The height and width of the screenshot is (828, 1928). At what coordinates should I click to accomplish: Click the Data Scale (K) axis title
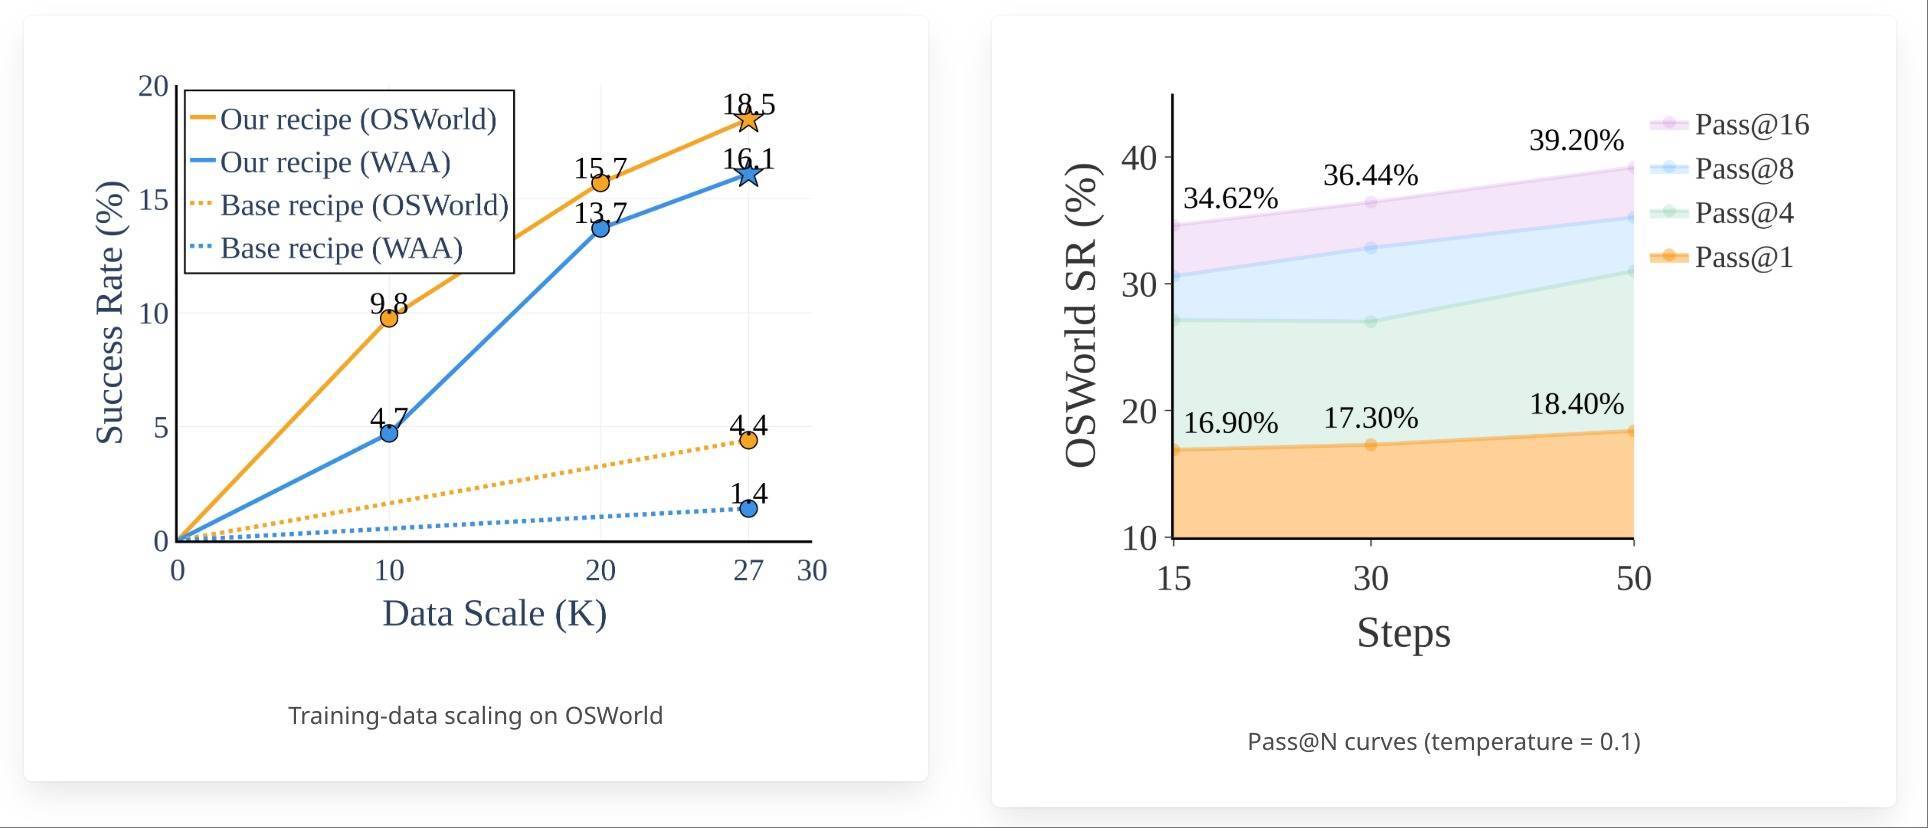pos(495,613)
